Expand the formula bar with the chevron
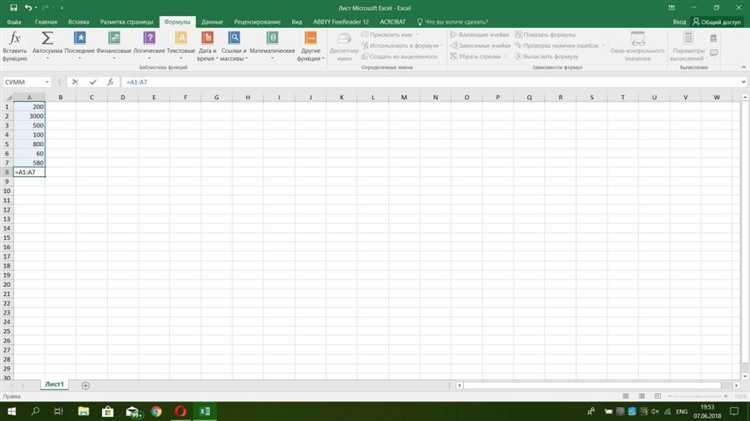The image size is (750, 421). tap(743, 82)
